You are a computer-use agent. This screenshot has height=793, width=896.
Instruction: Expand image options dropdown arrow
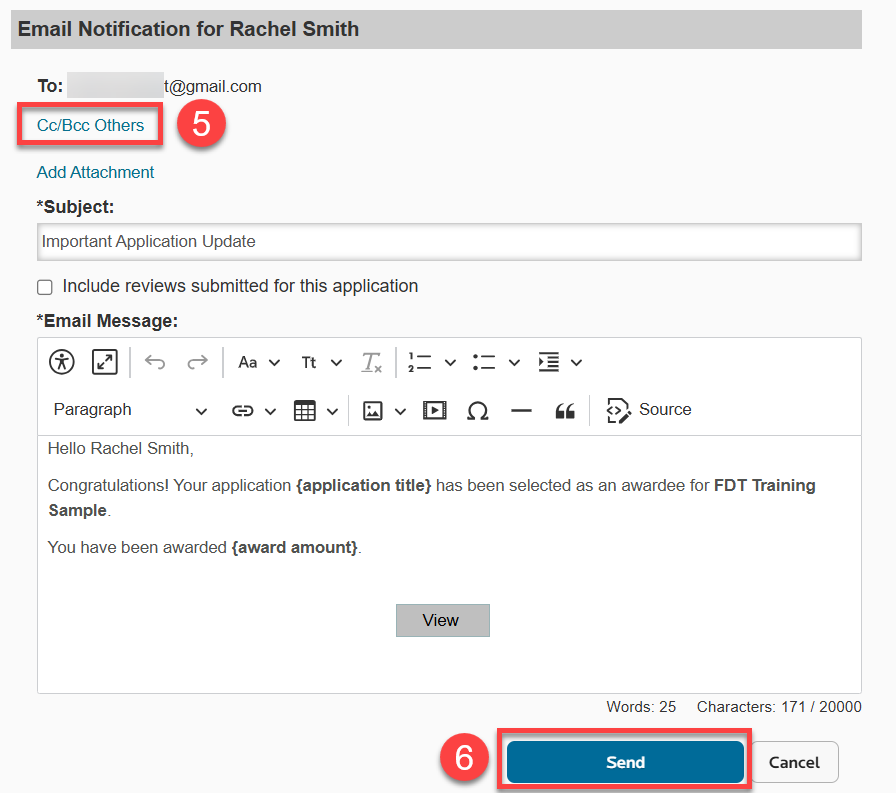[x=401, y=411]
